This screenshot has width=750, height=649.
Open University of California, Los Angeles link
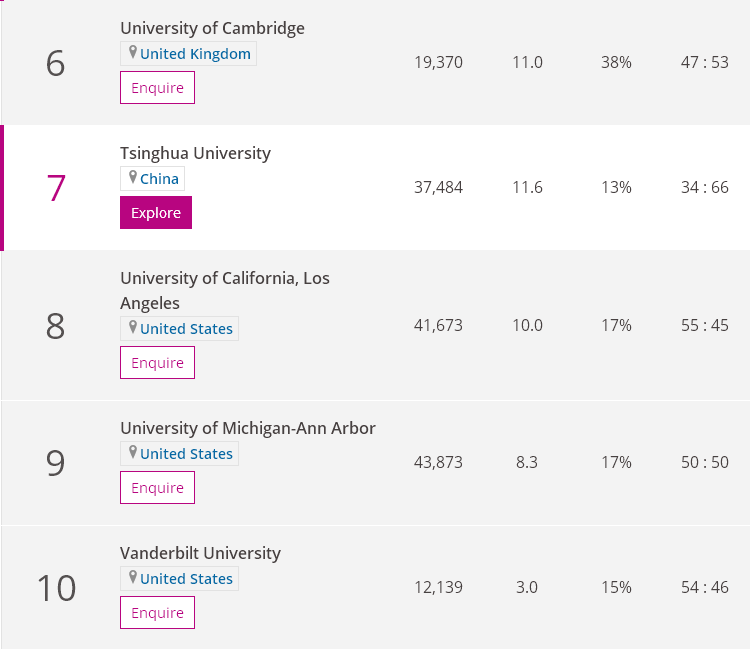(x=224, y=278)
